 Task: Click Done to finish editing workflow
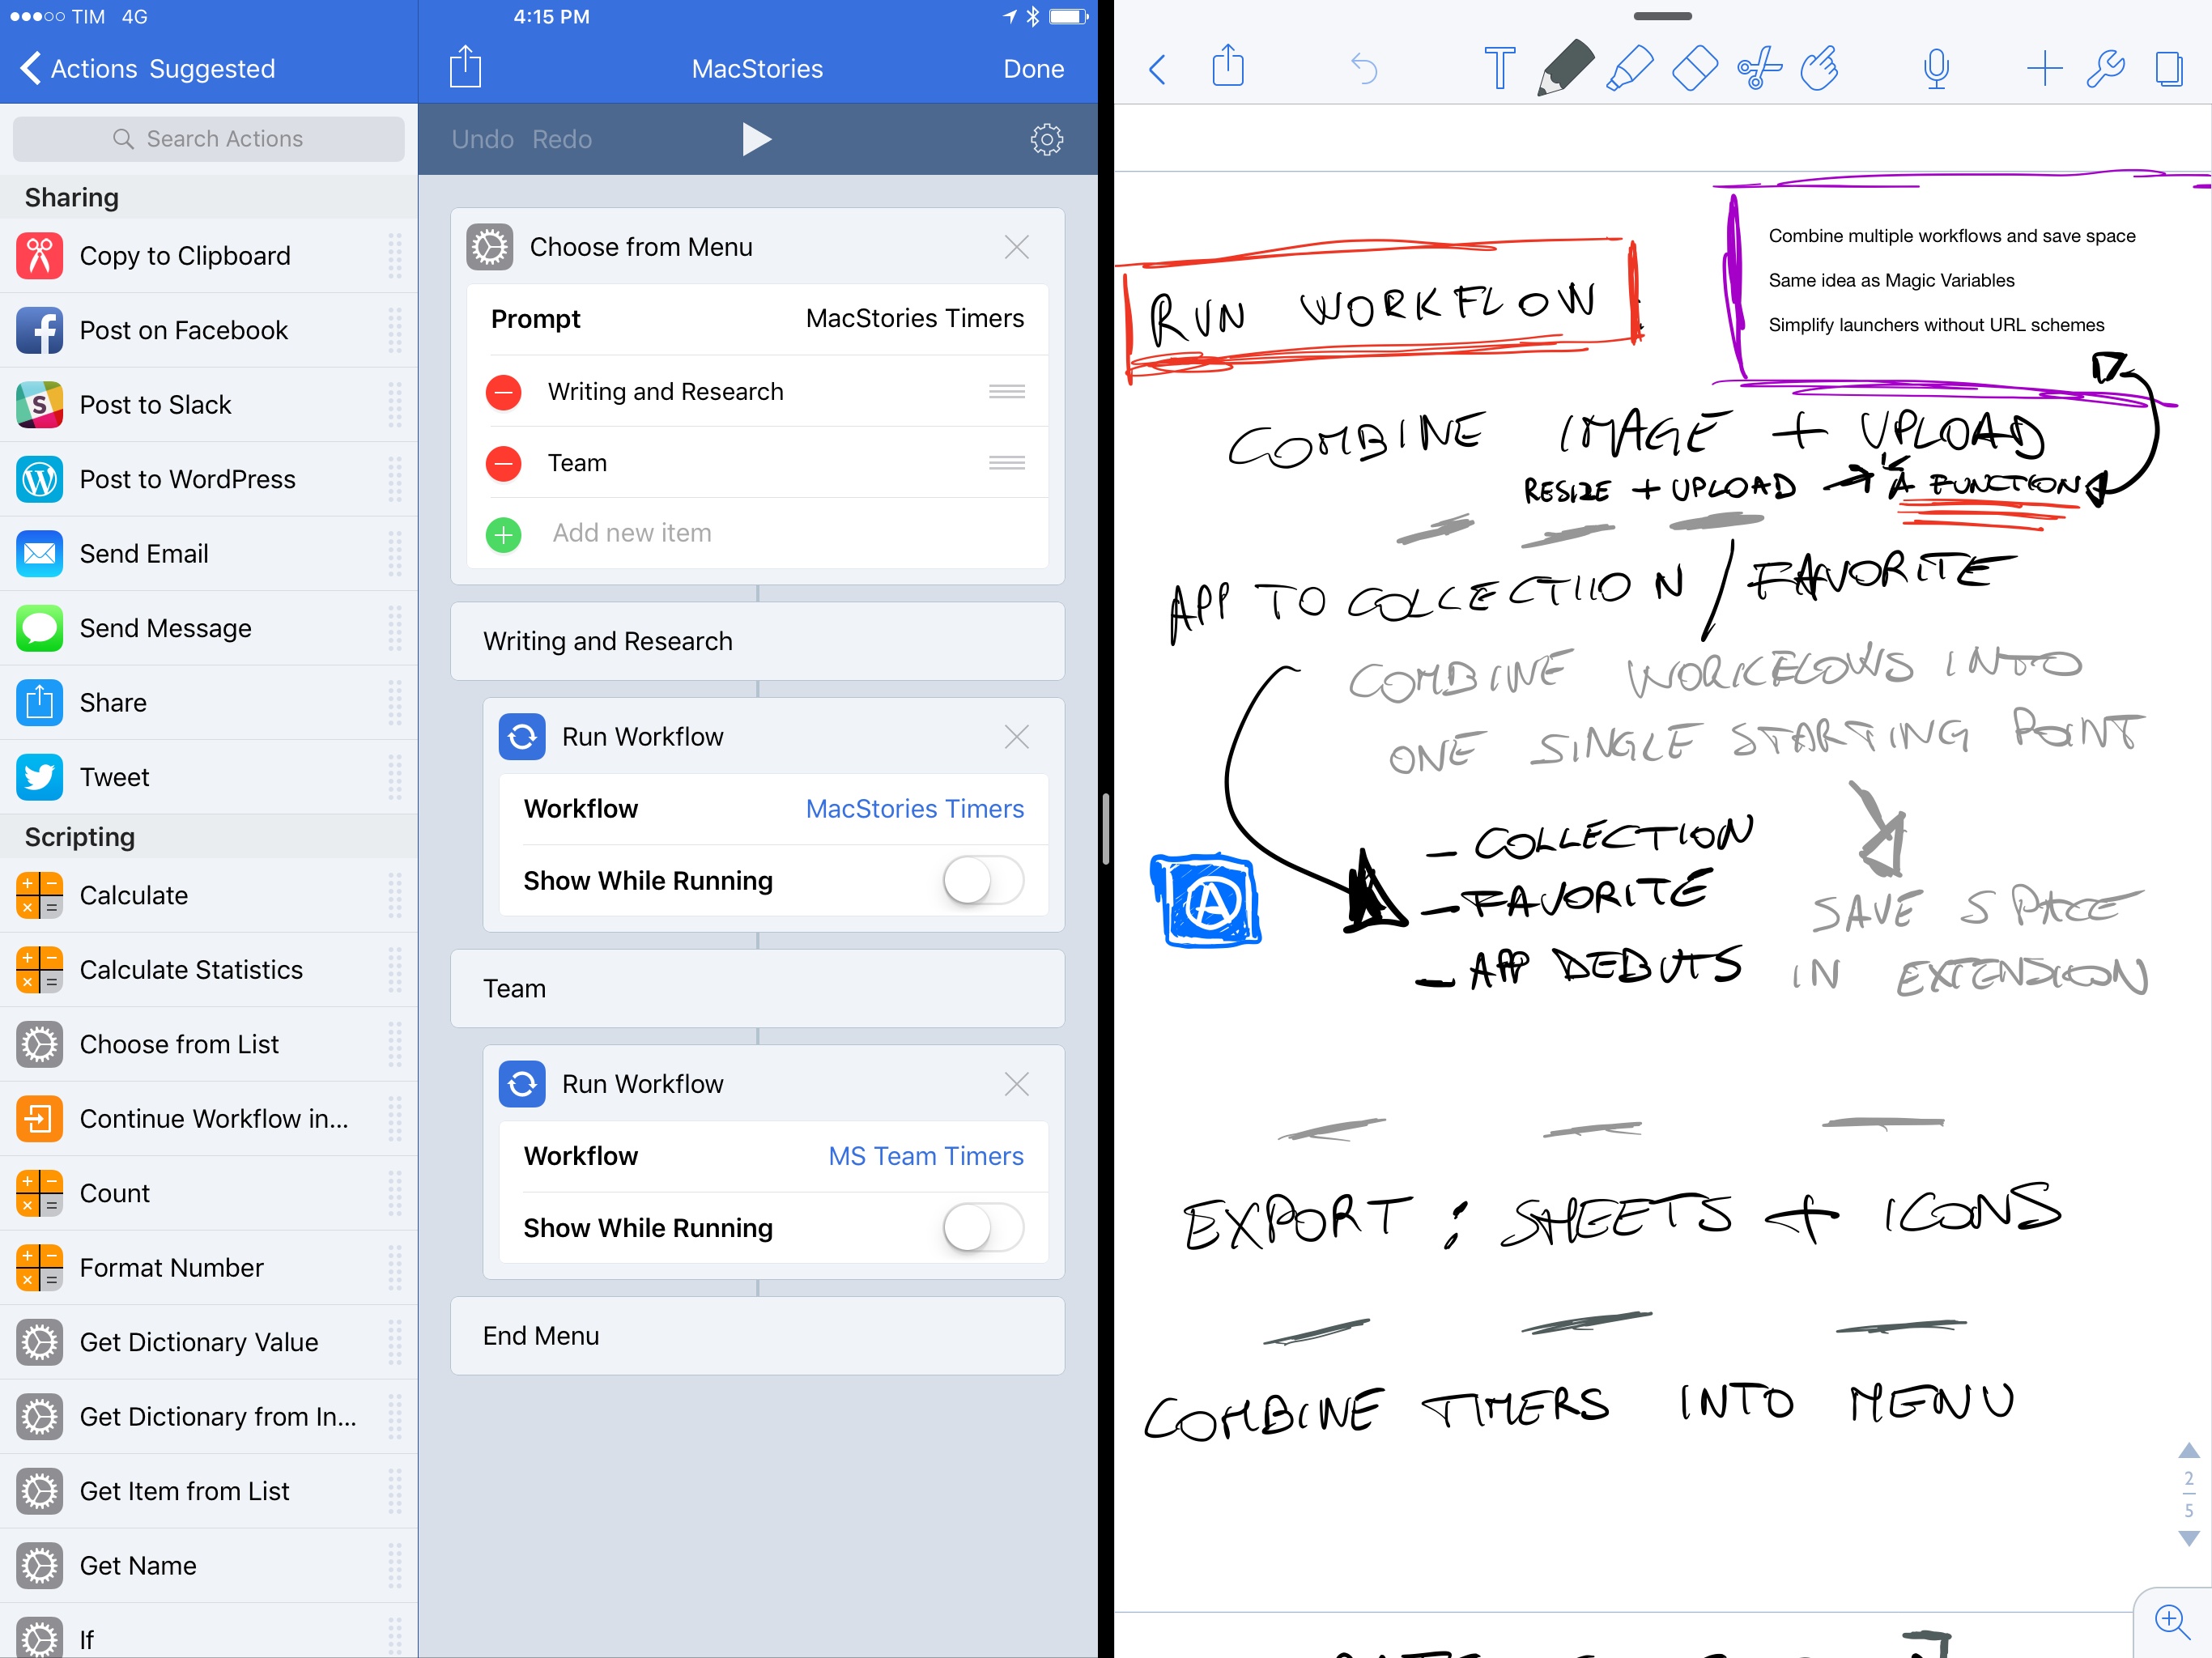[1035, 66]
